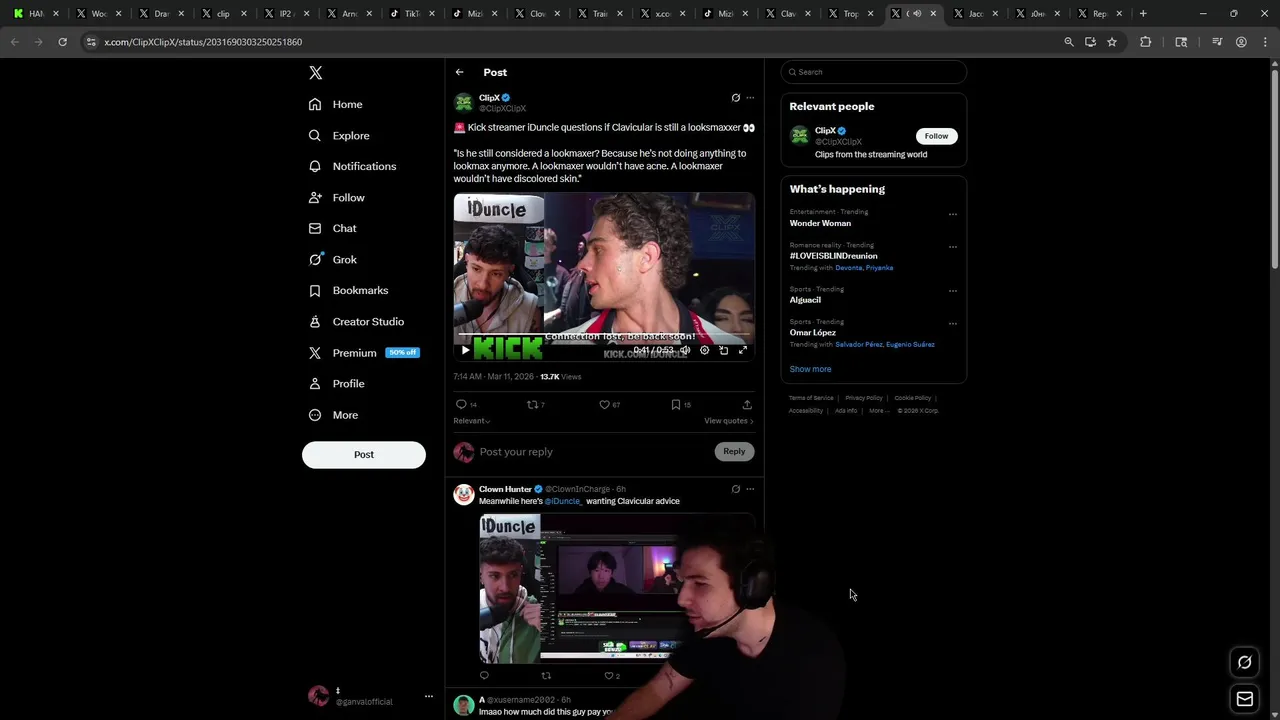Mute the video using the volume icon
Viewport: 1280px width, 720px height.
coord(686,350)
